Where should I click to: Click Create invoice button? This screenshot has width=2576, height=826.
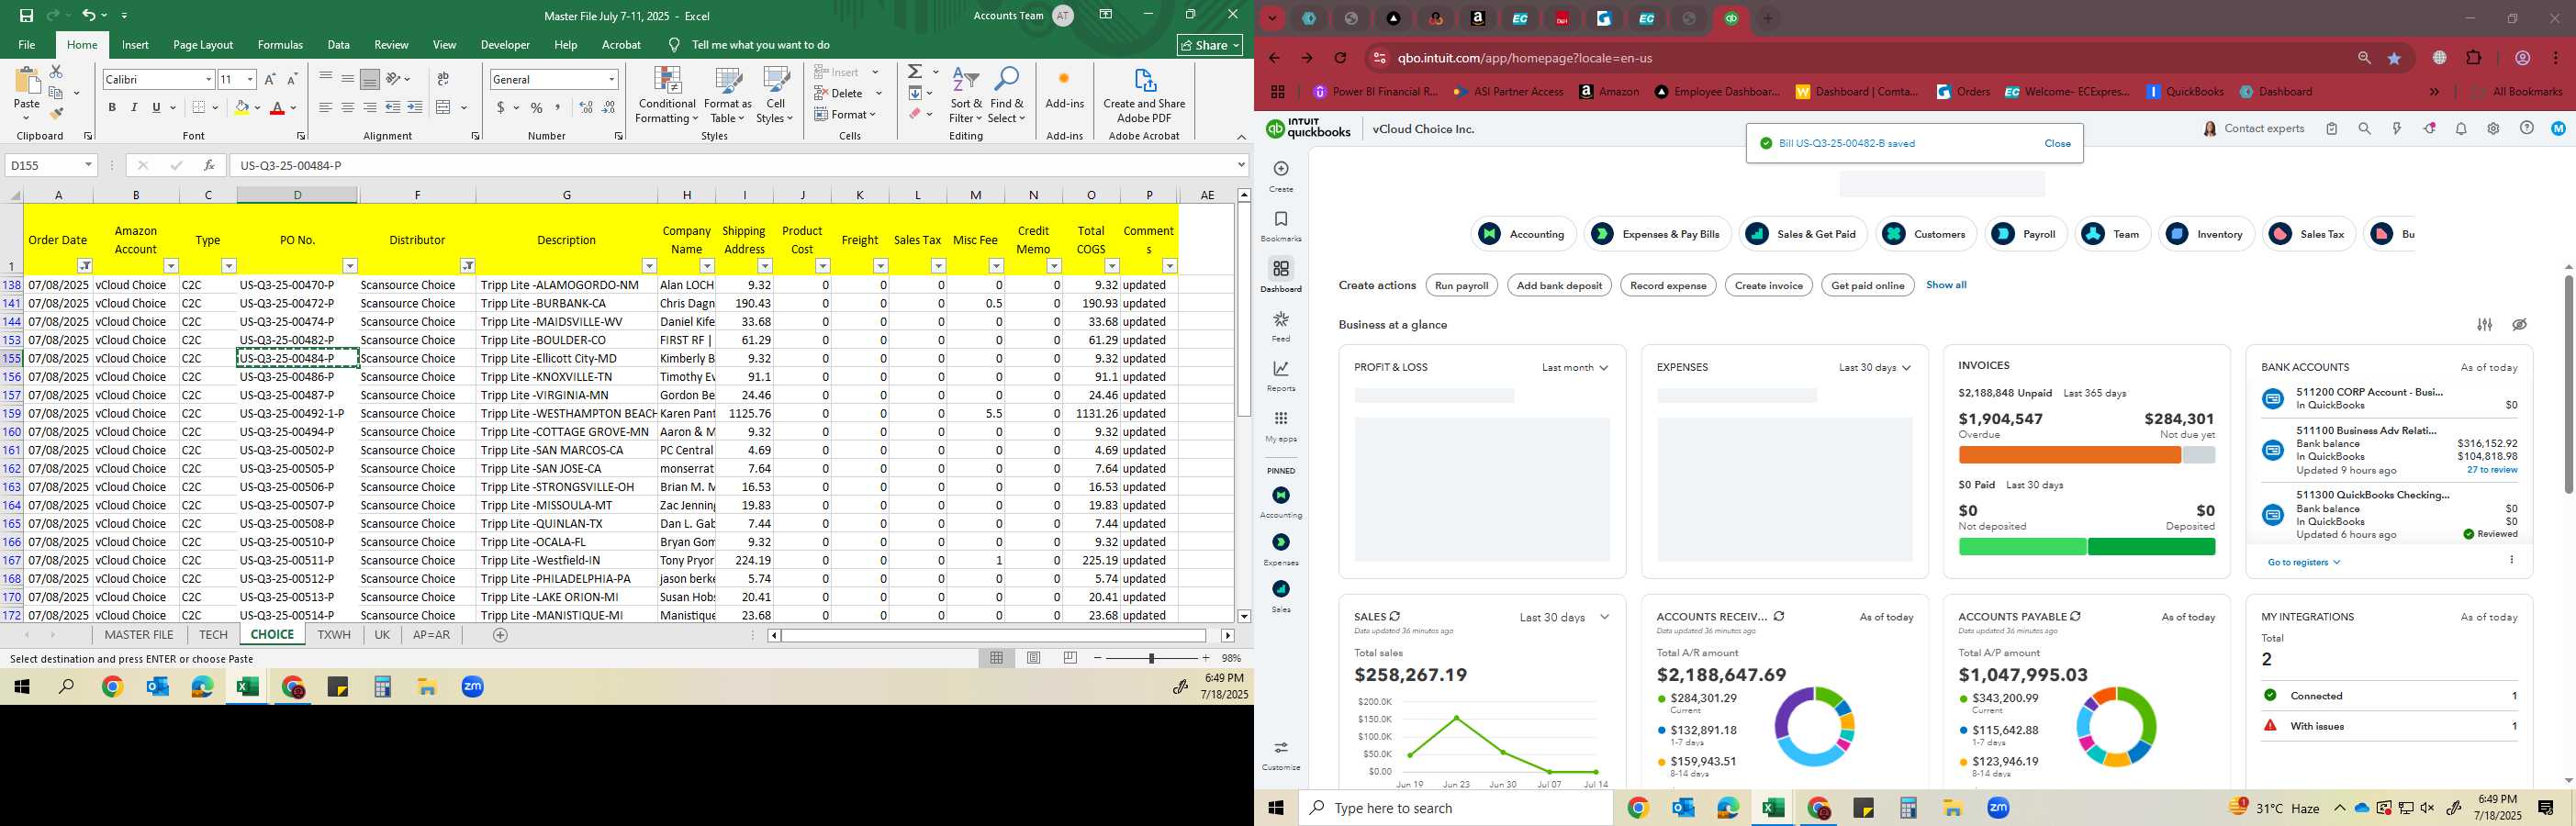click(1768, 286)
